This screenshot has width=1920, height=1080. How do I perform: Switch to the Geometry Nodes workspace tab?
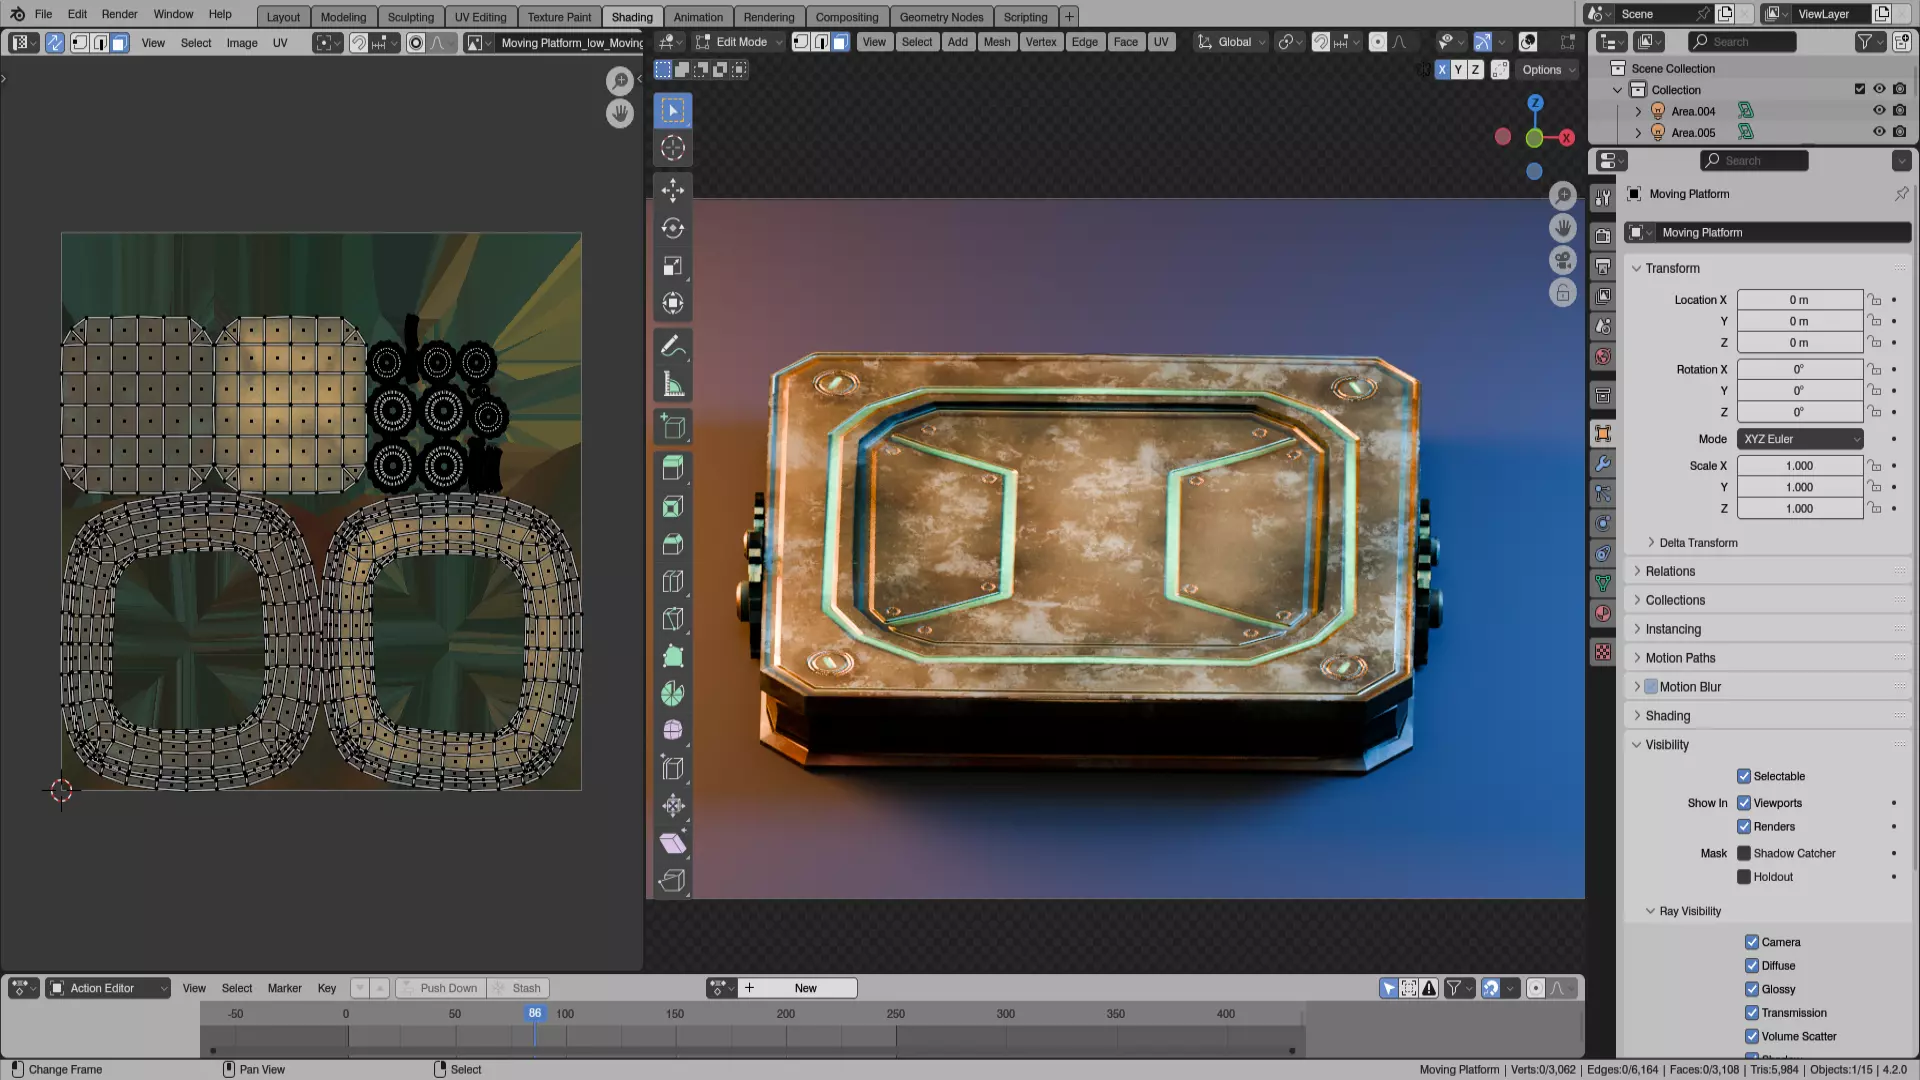941,17
